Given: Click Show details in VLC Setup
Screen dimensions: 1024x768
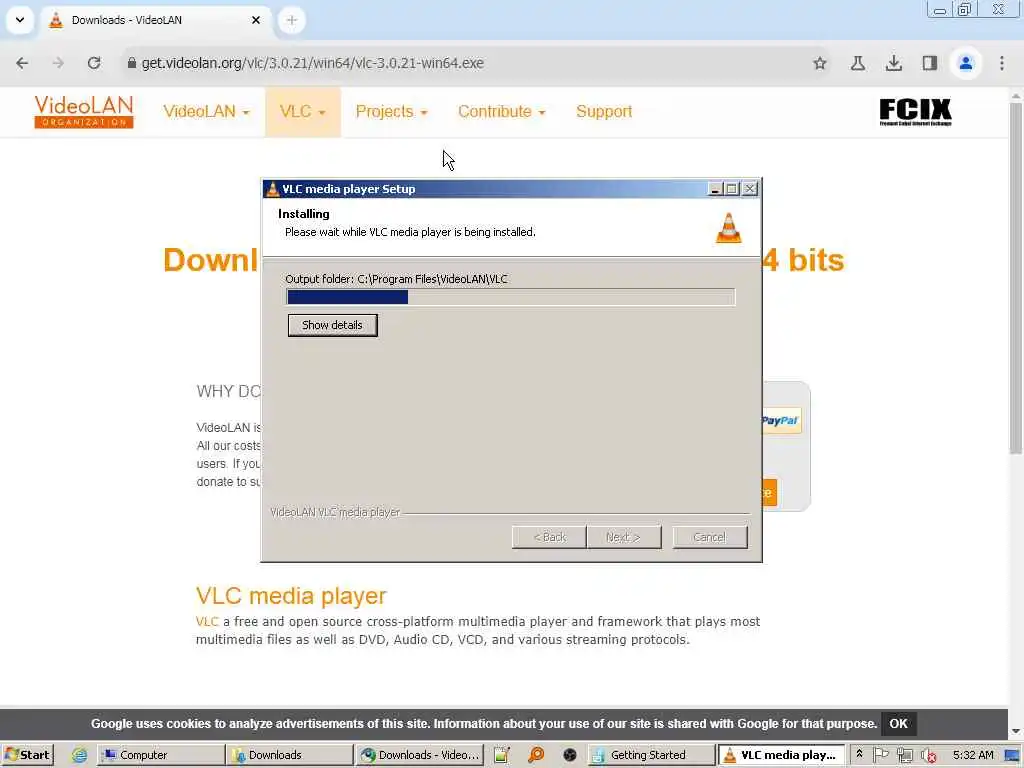Looking at the screenshot, I should (x=332, y=325).
